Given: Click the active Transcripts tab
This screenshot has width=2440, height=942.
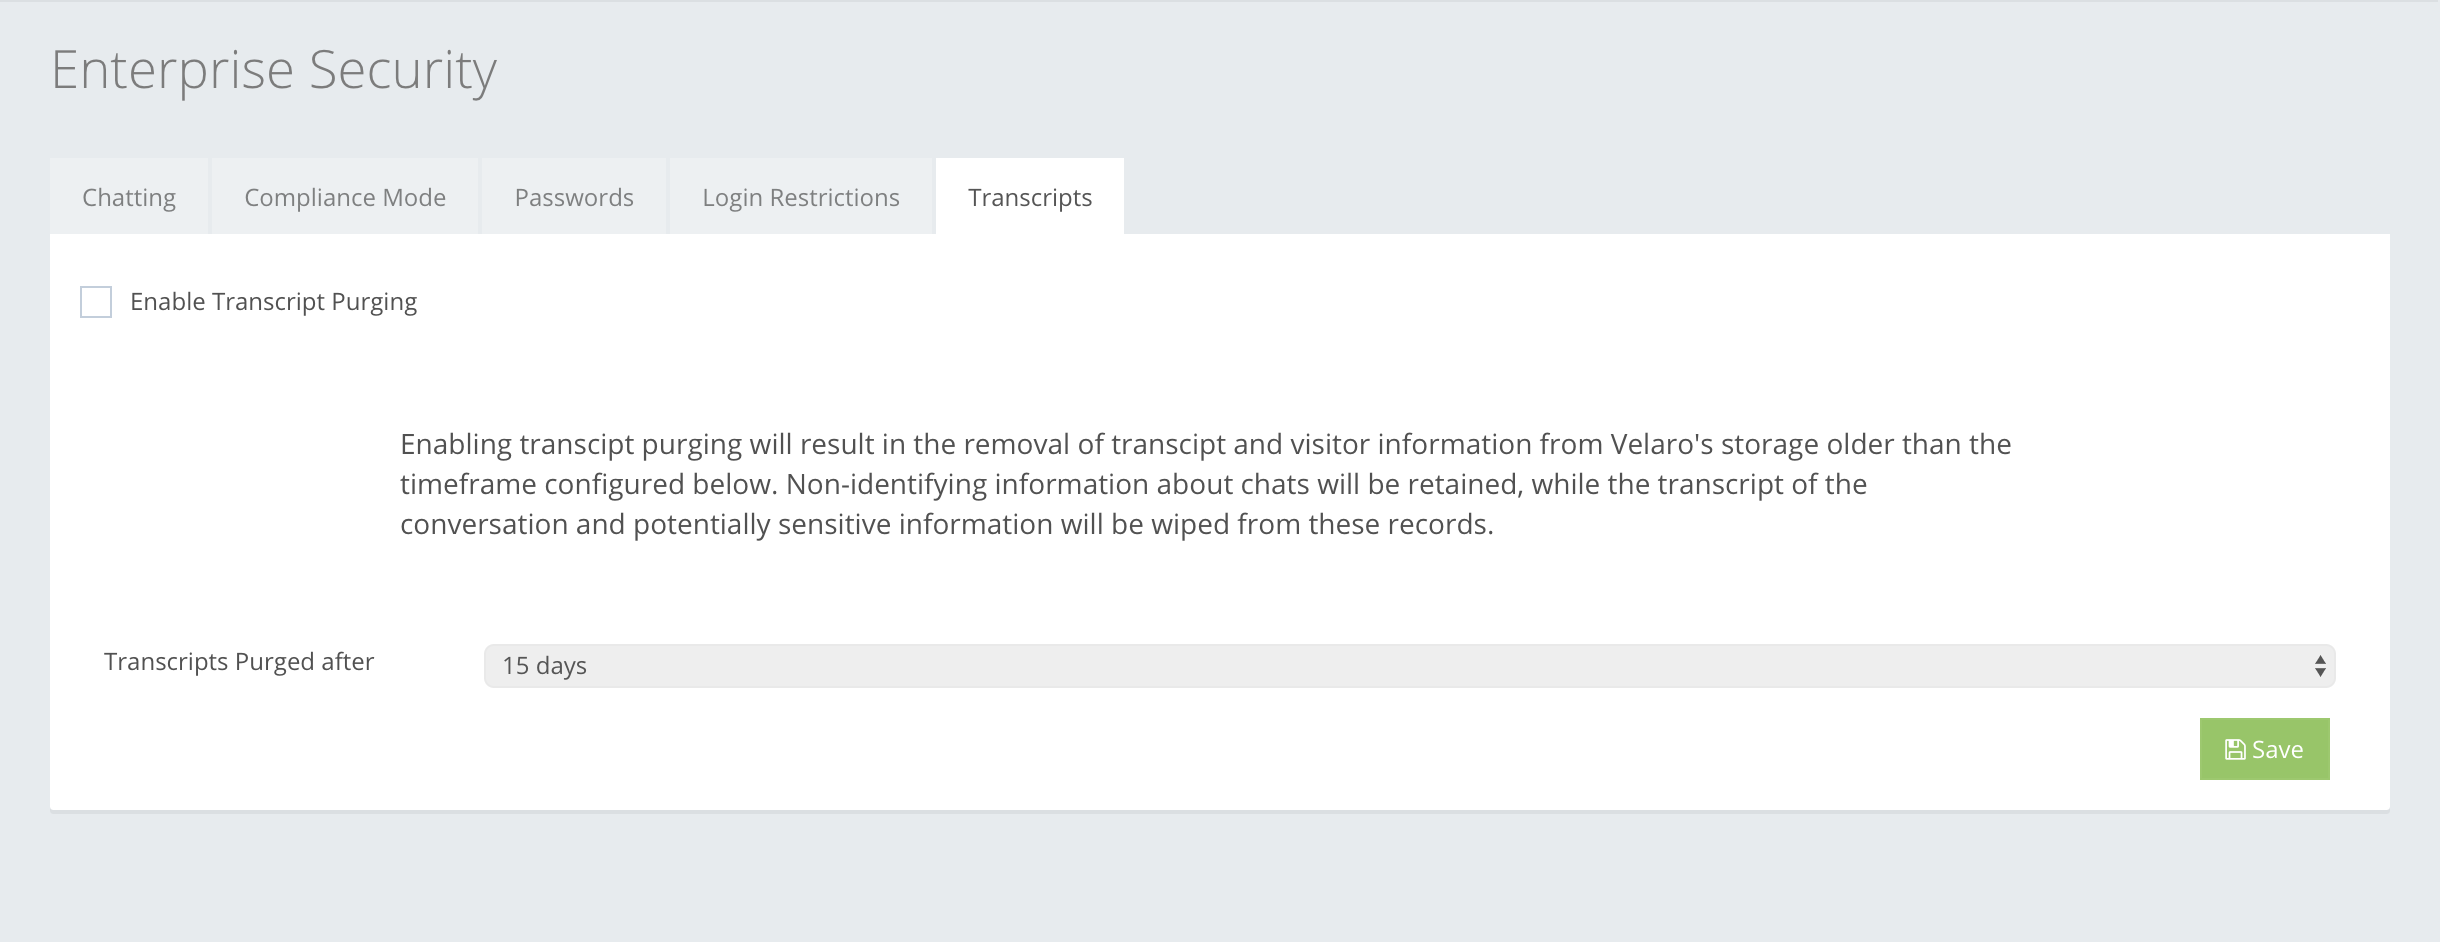Looking at the screenshot, I should [x=1030, y=198].
